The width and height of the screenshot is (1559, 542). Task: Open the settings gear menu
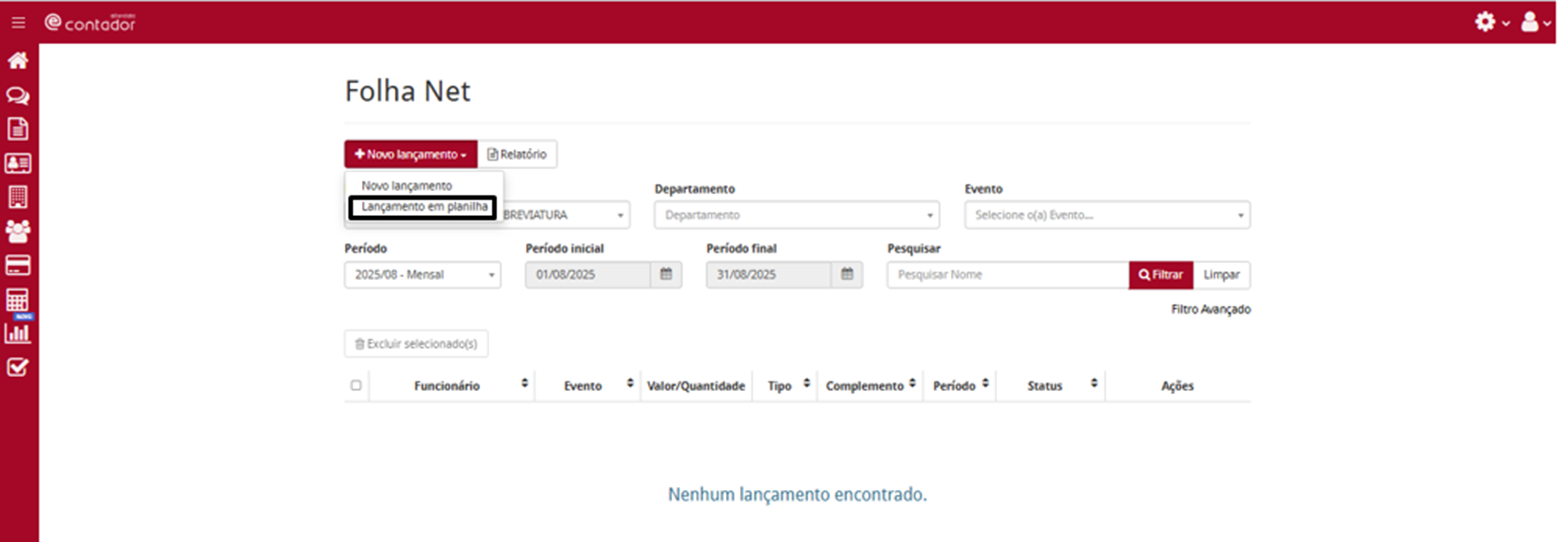tap(1492, 22)
